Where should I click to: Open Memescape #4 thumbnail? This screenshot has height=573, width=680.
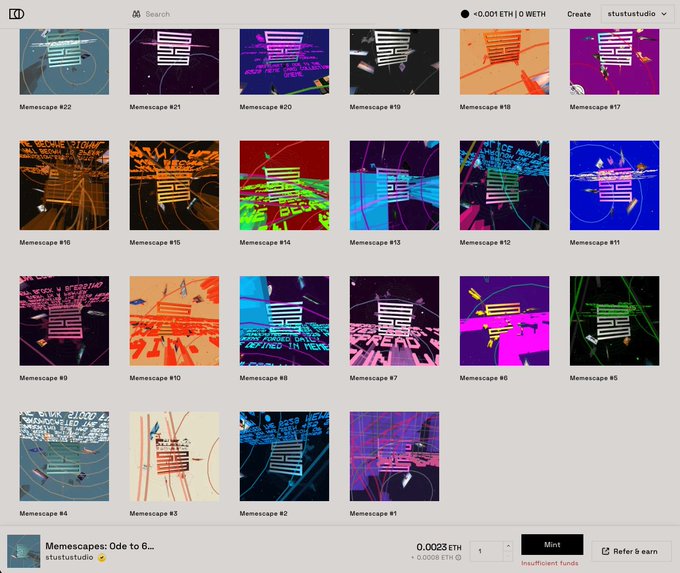(x=64, y=456)
